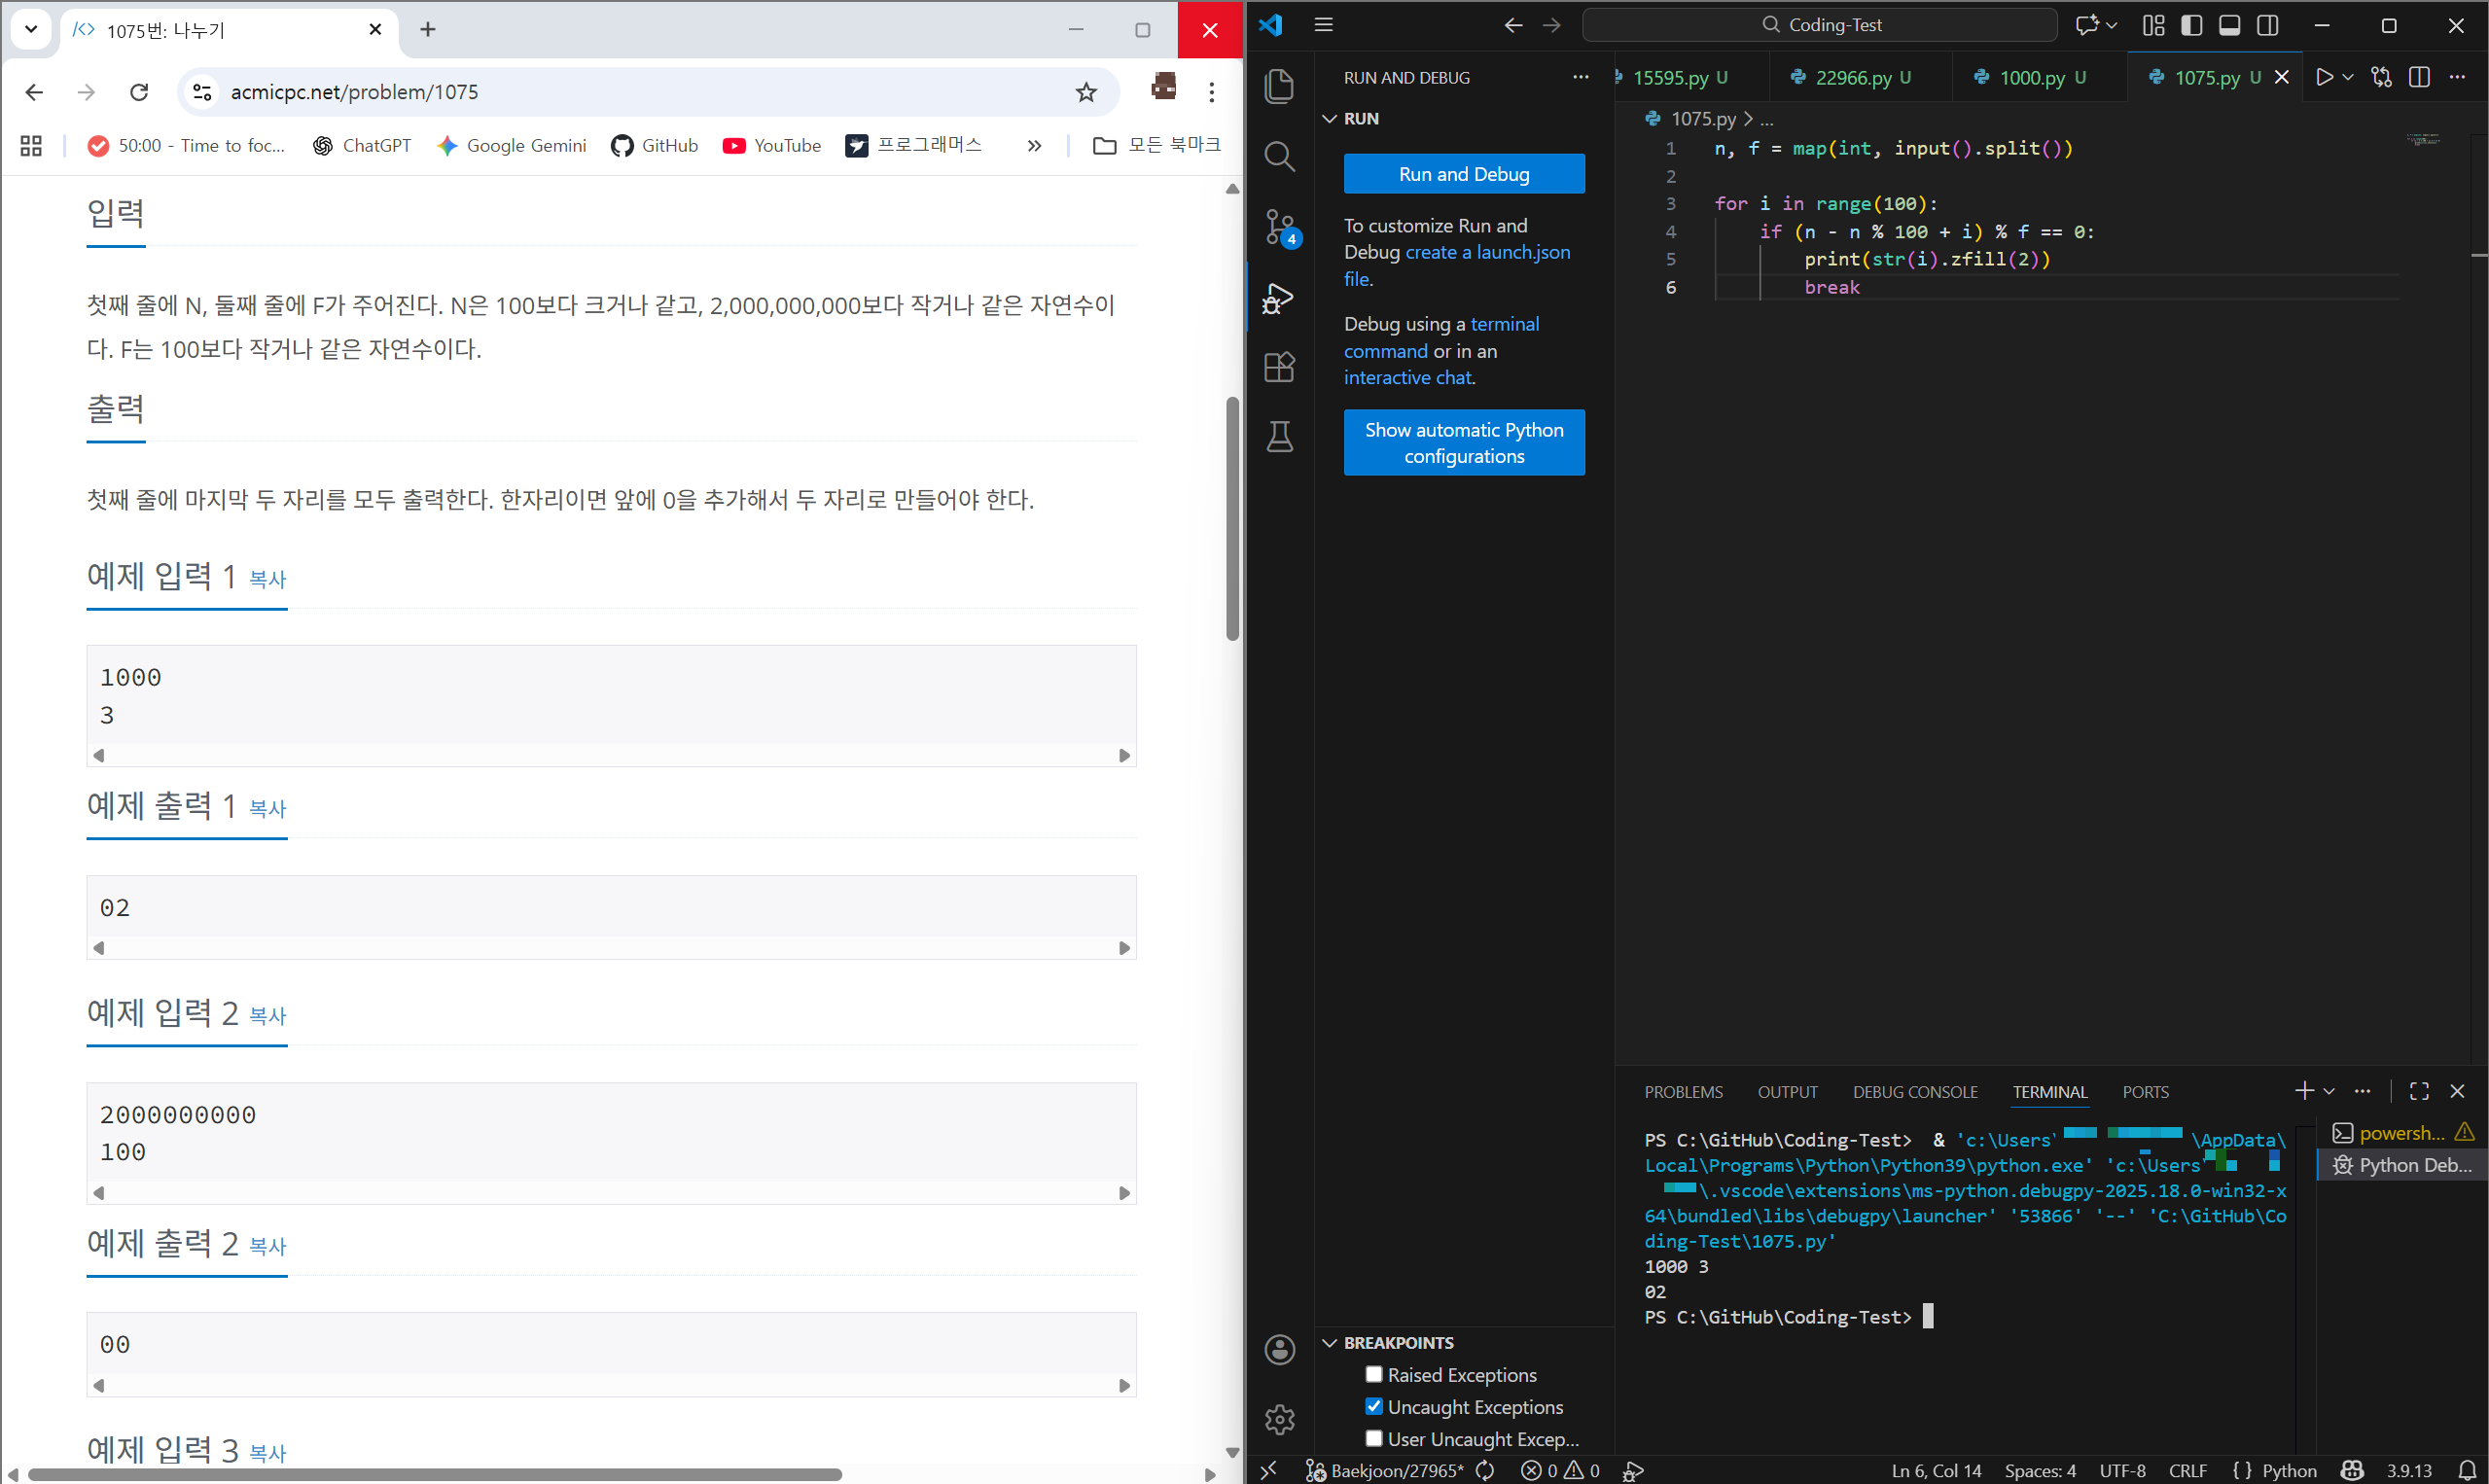Open the Manage gear icon

coord(1279,1419)
